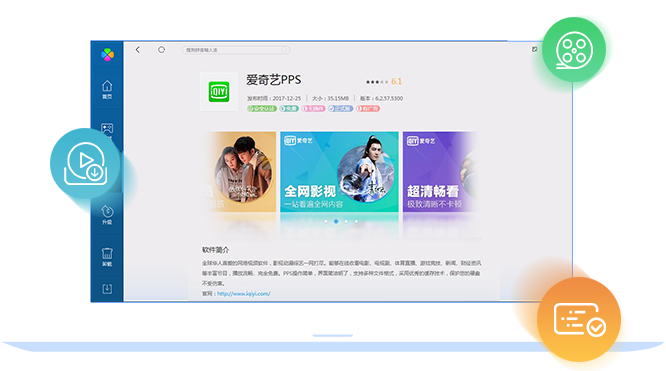Select the first carousel pagination dot
This screenshot has width=666, height=371.
[x=326, y=221]
